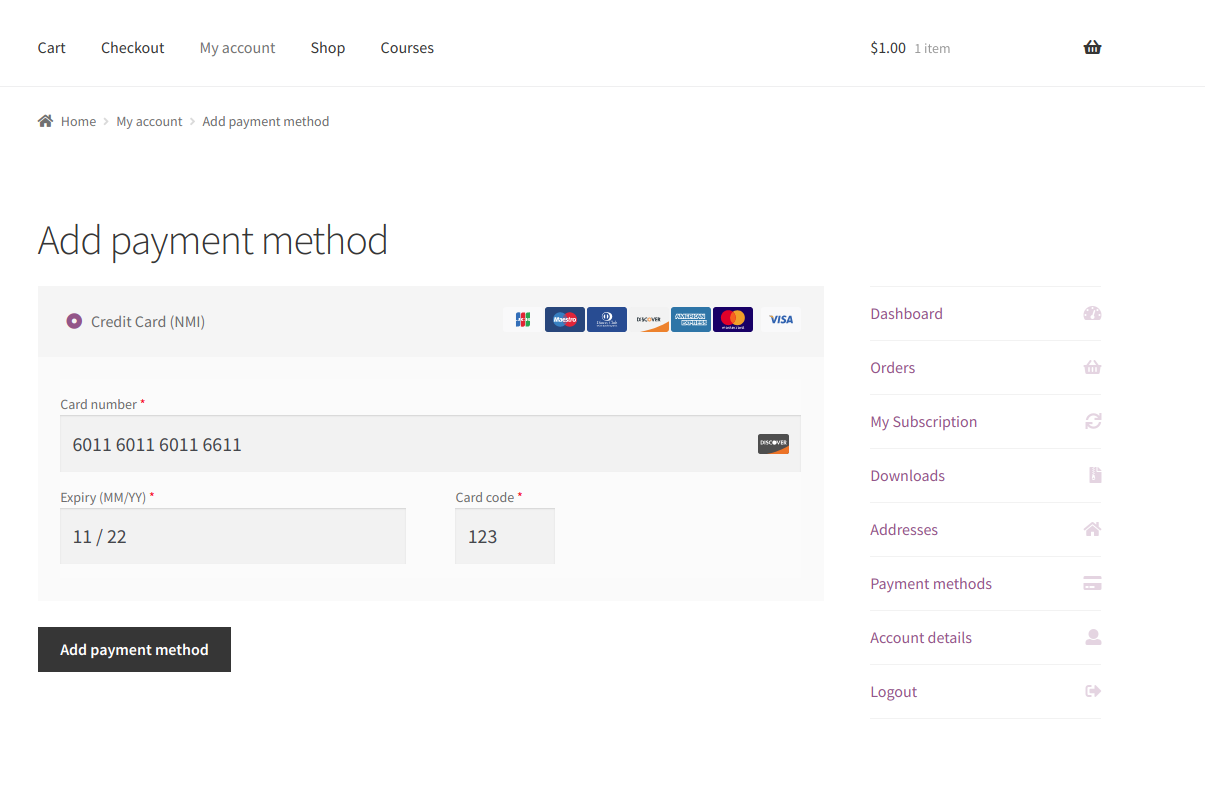Image resolution: width=1205 pixels, height=788 pixels.
Task: Click the JCB card logo
Action: pyautogui.click(x=522, y=320)
